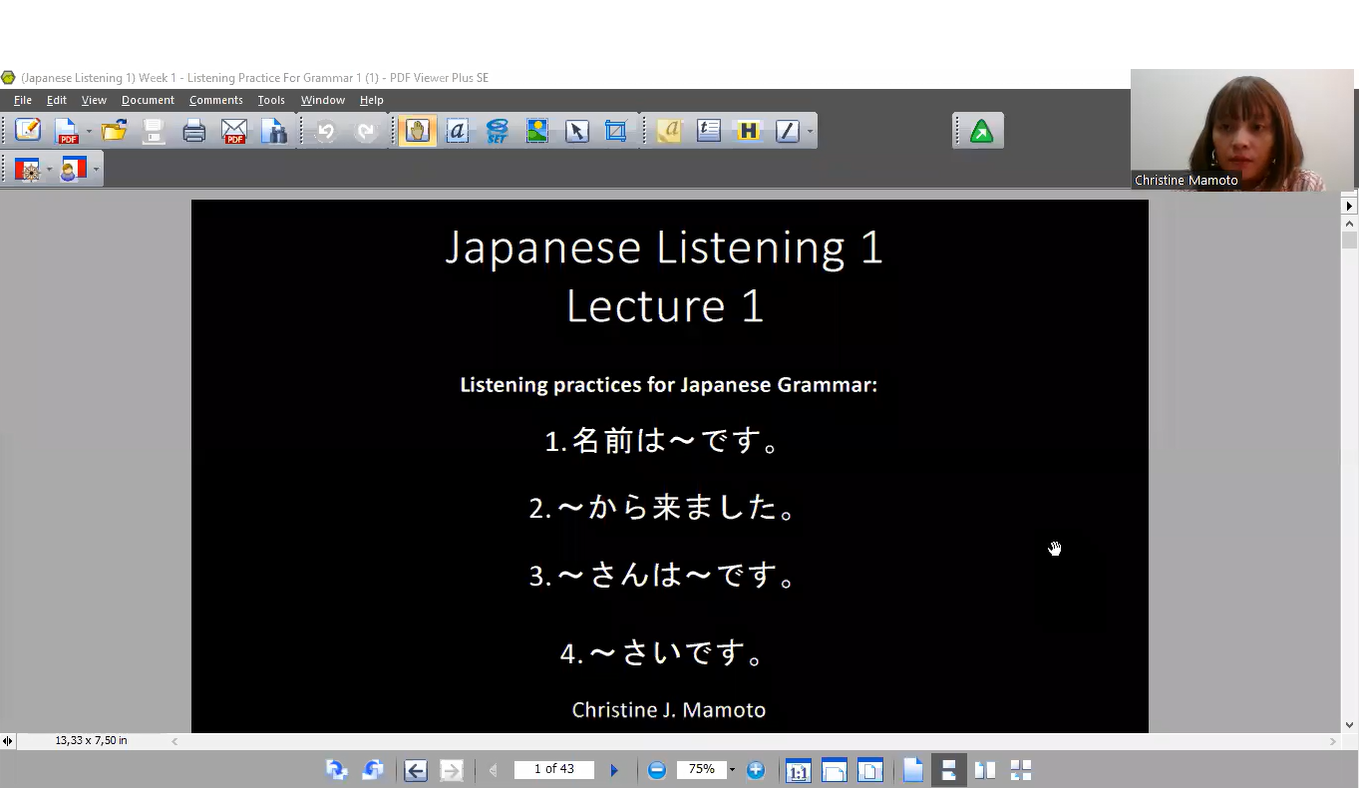
Task: Select the Arrow pointer object tool
Action: point(577,131)
